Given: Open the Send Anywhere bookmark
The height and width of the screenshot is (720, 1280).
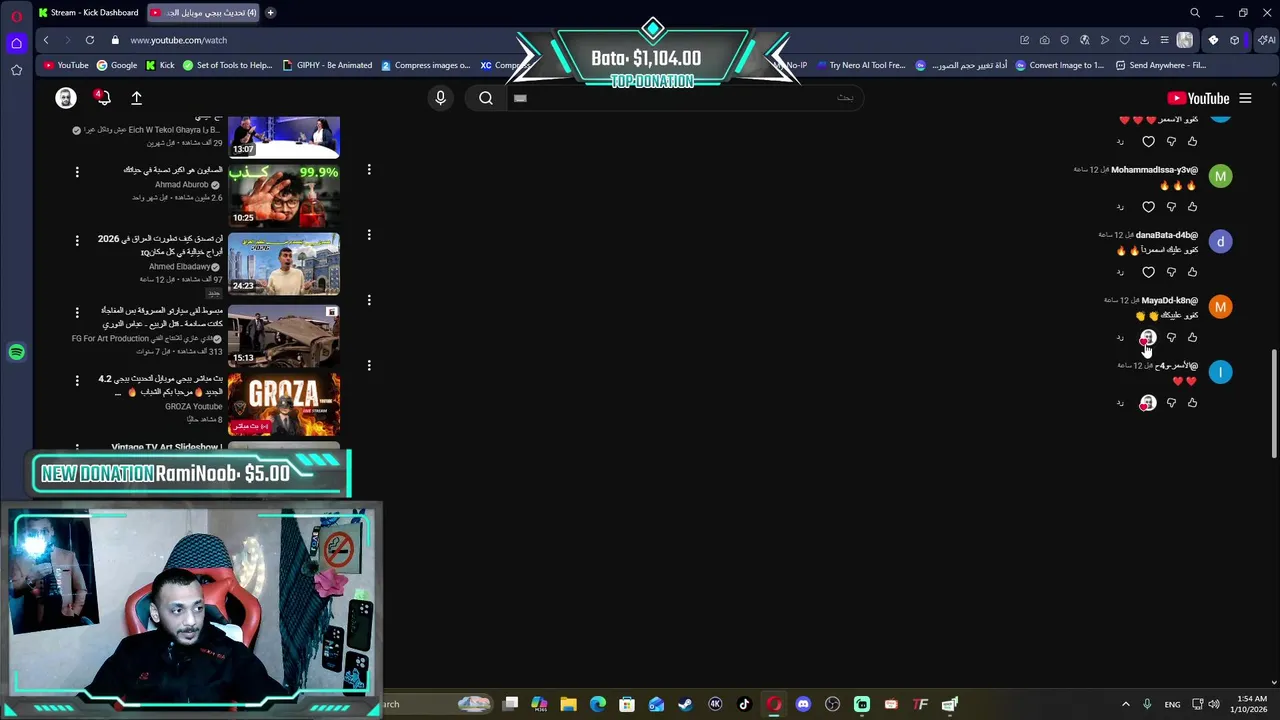Looking at the screenshot, I should [1160, 65].
